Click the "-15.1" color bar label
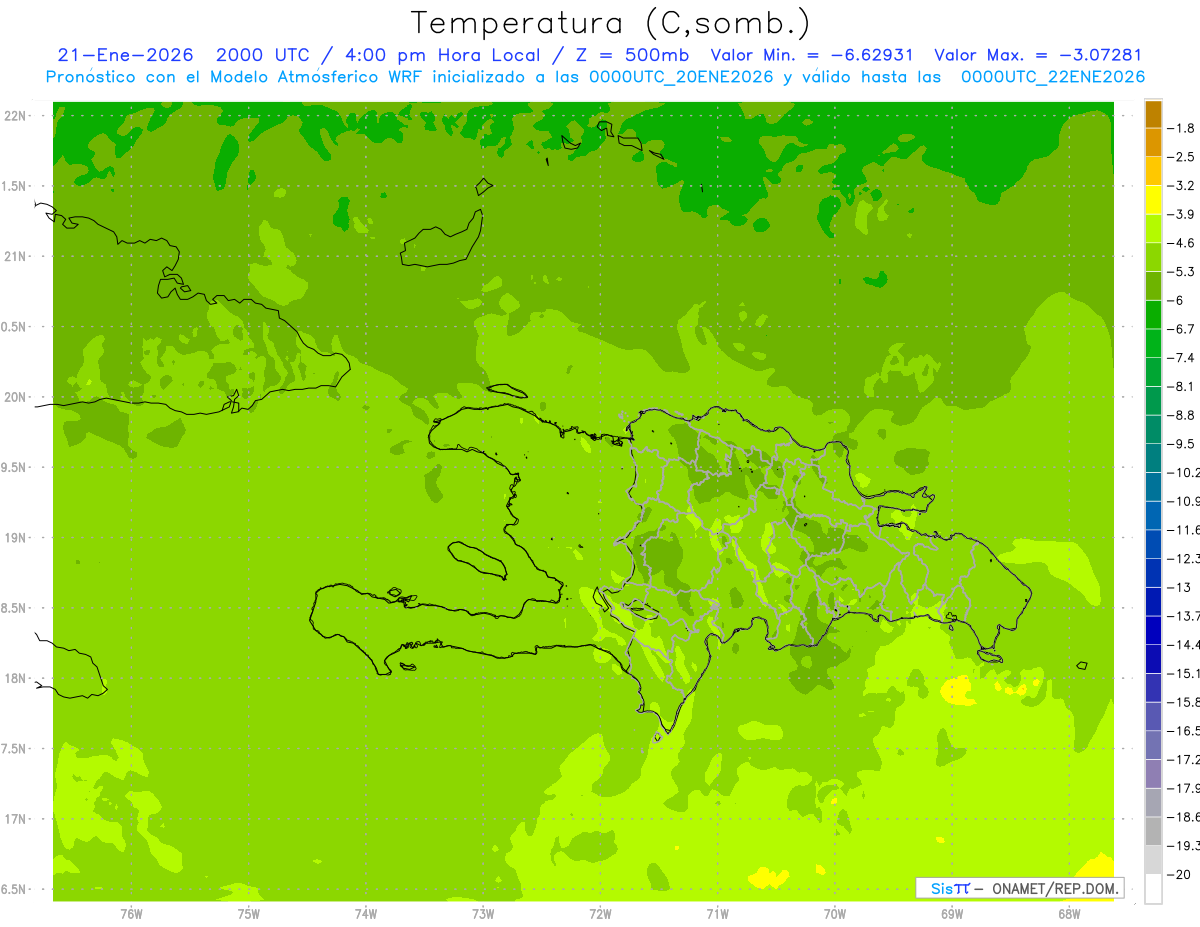The width and height of the screenshot is (1200, 927). [1184, 673]
